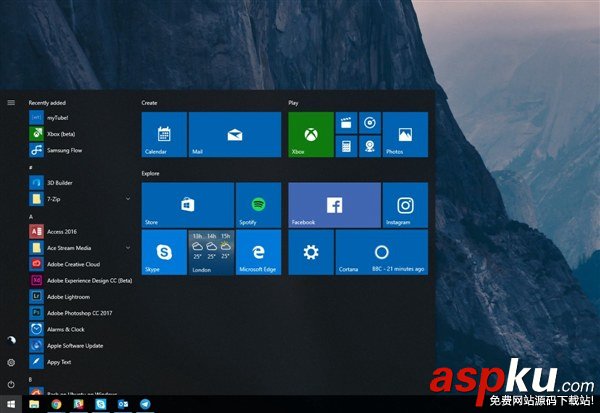Open the Store tile
Image resolution: width=600 pixels, height=413 pixels.
(x=188, y=205)
